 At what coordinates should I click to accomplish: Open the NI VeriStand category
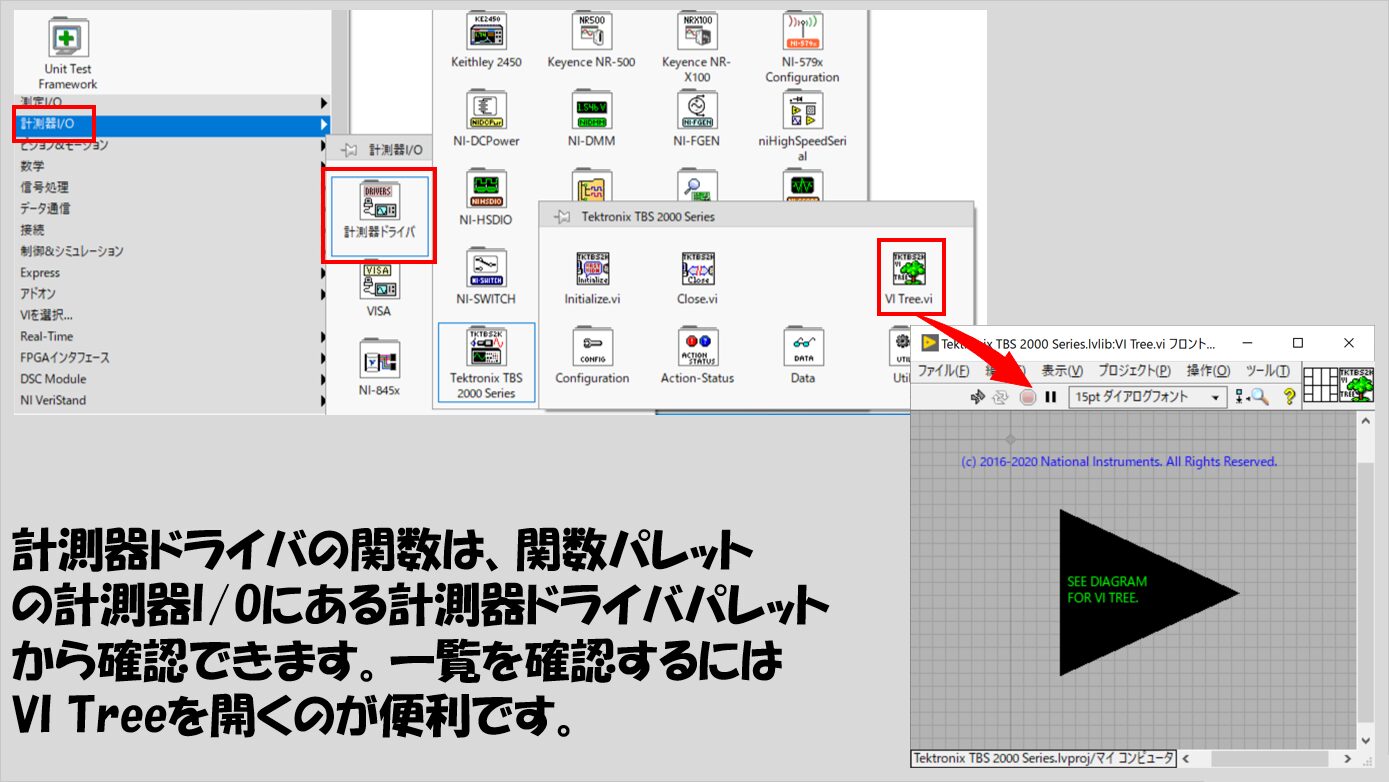coord(172,400)
